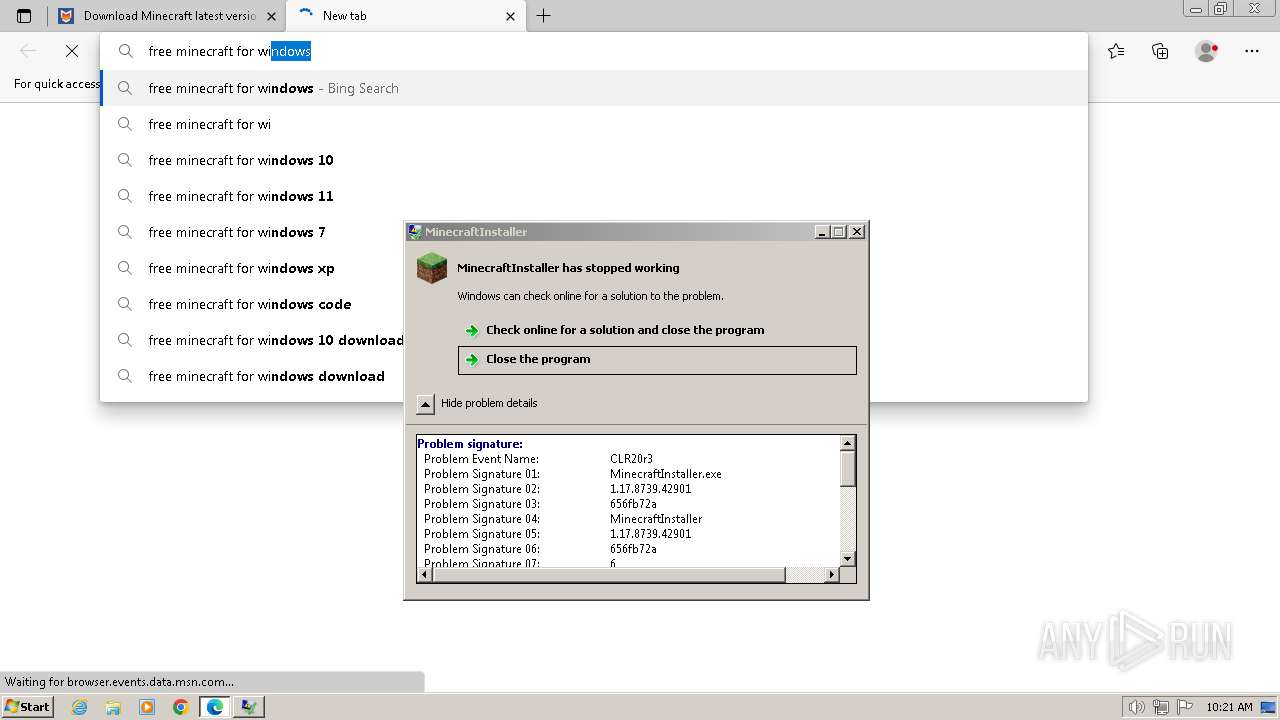Click the MinecraftInstaller title bar icon

[415, 231]
